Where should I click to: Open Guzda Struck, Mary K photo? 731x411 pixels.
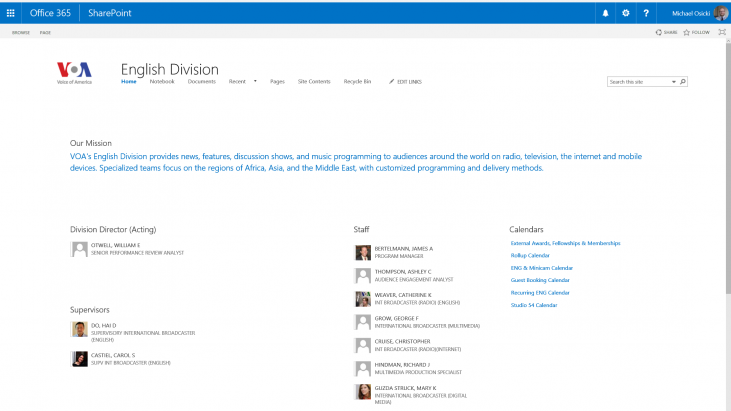coord(363,392)
